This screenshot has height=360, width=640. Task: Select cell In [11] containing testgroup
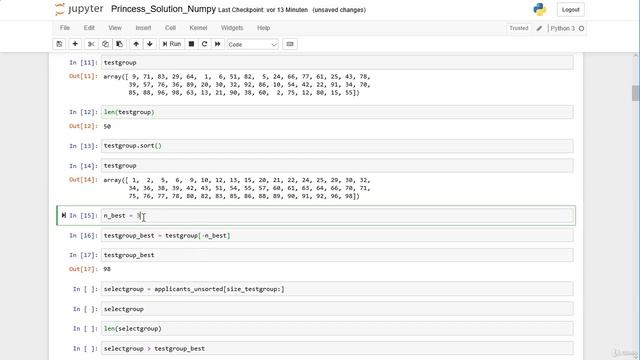pos(337,62)
